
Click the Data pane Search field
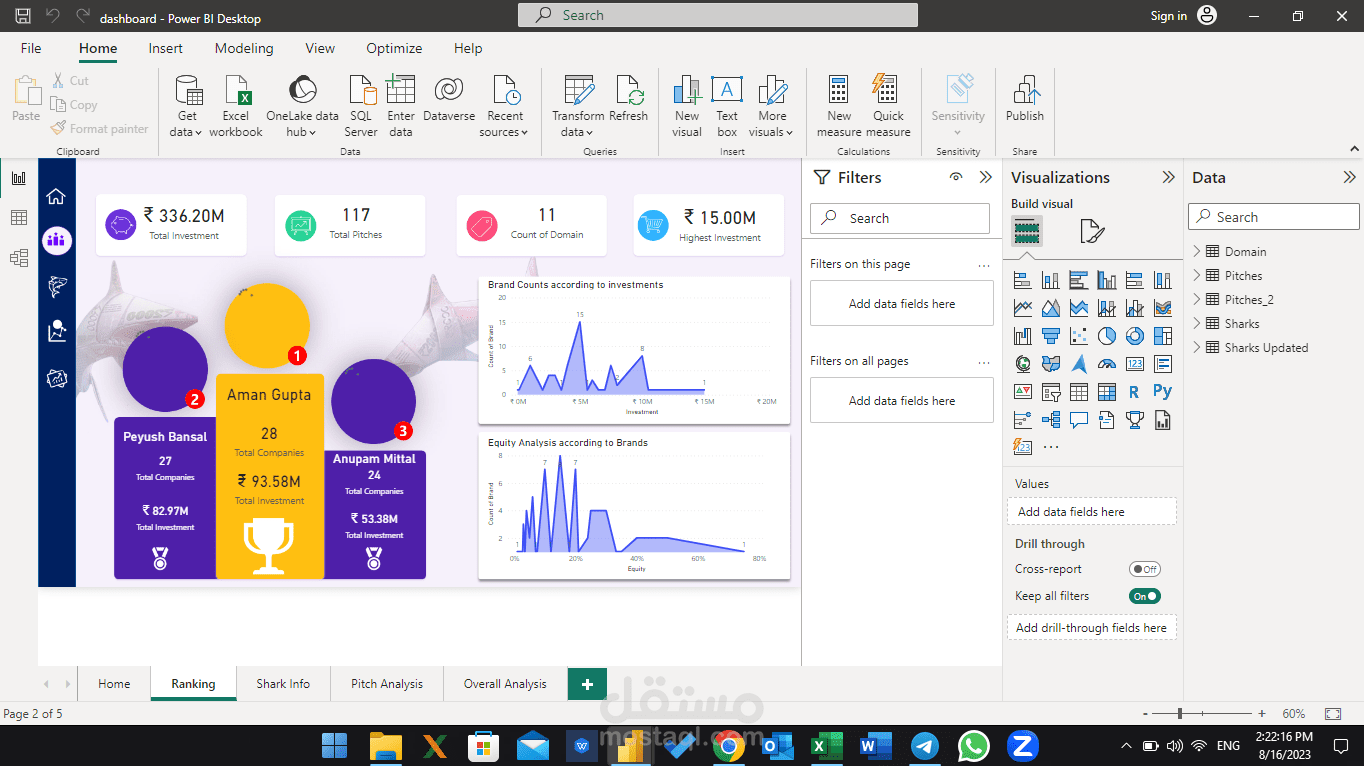(1274, 217)
